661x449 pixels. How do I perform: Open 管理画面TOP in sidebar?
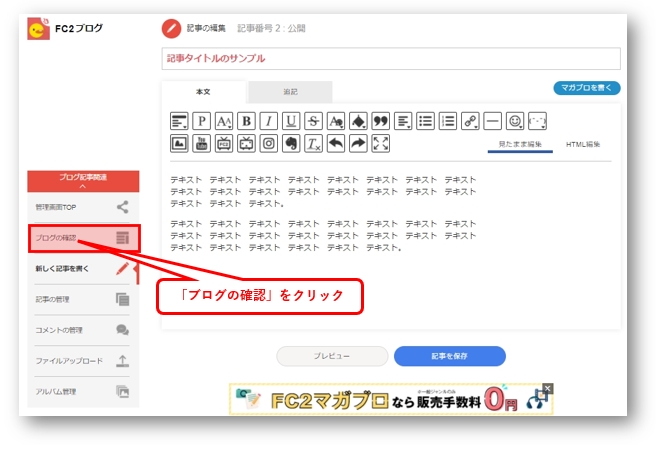(82, 207)
